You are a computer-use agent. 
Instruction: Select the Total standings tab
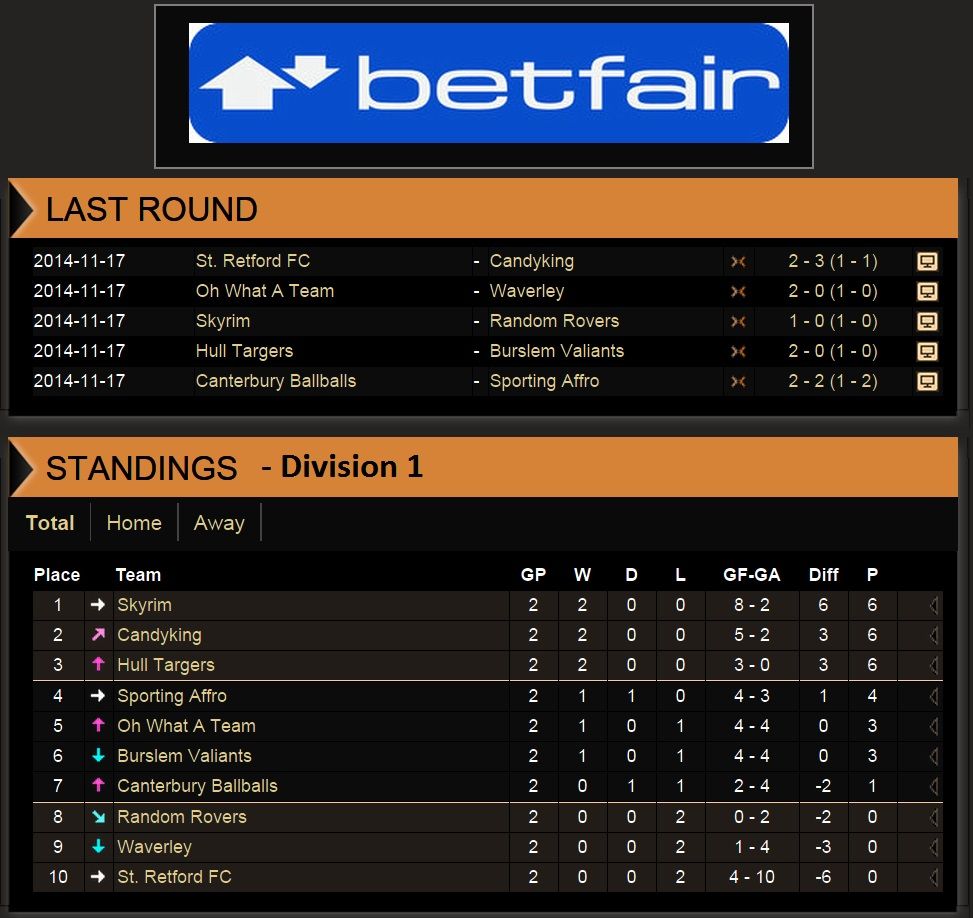coord(50,523)
